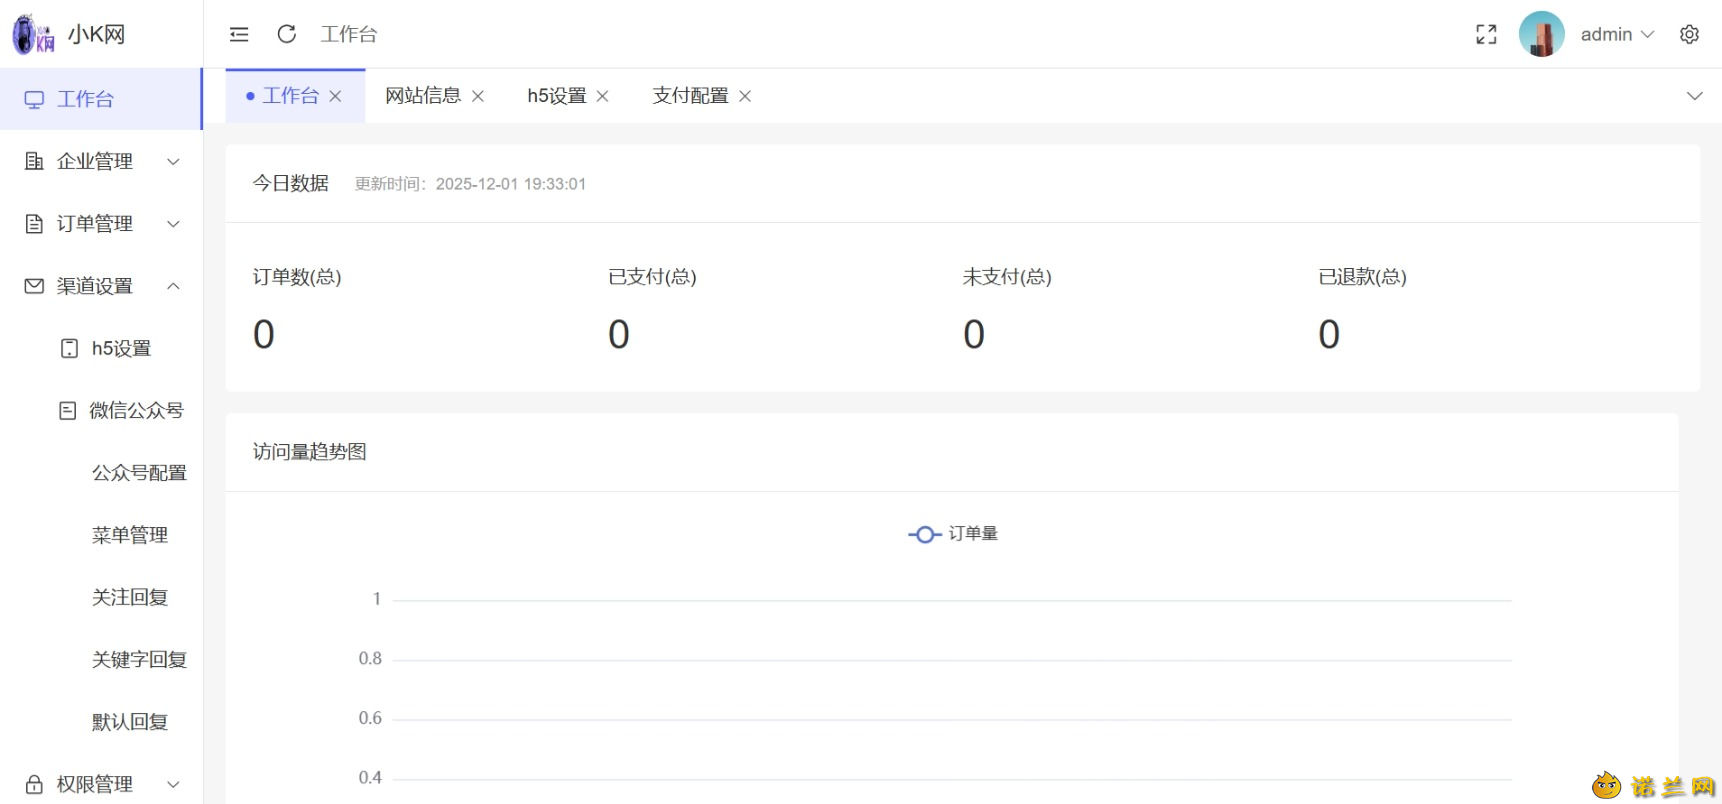
Task: Collapse the 渠道设置 menu section
Action: pyautogui.click(x=102, y=286)
